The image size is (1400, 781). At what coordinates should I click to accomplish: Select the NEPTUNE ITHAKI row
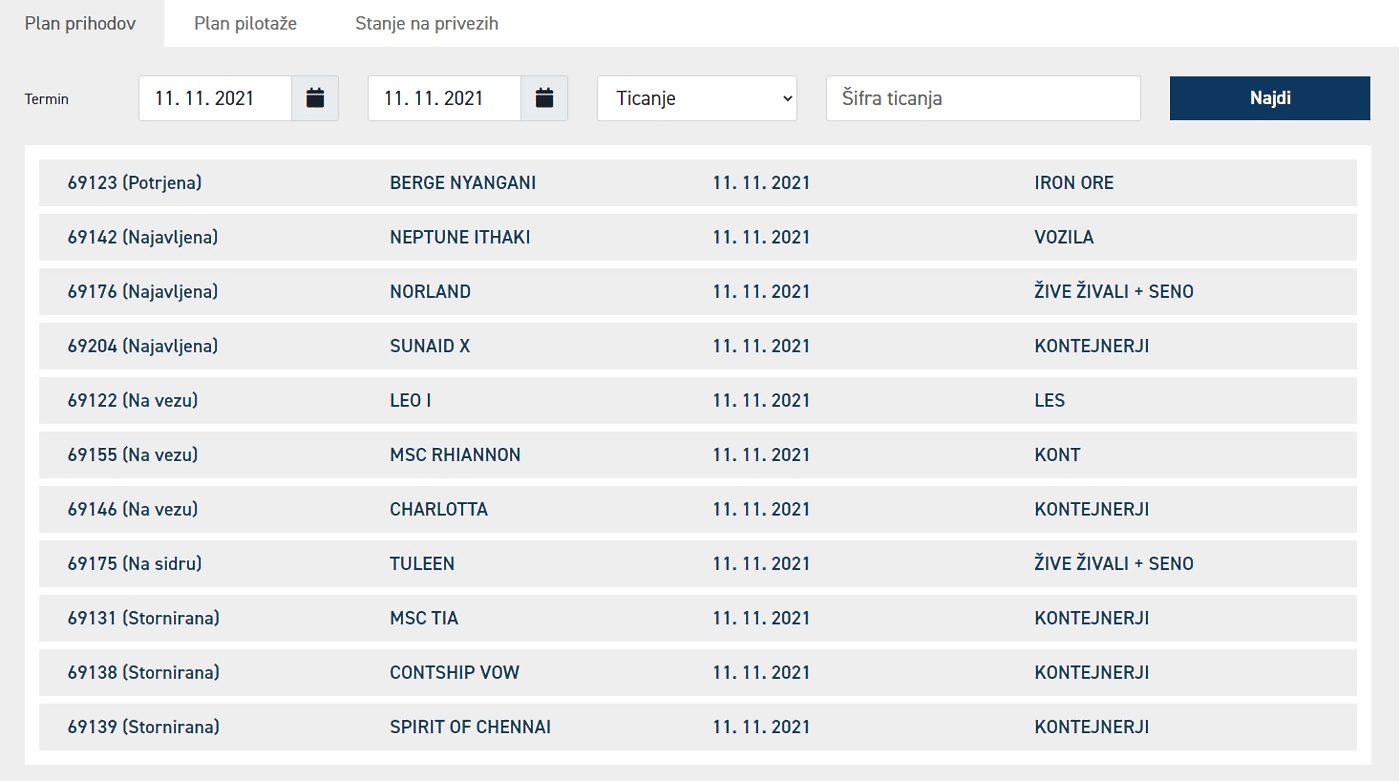point(698,237)
